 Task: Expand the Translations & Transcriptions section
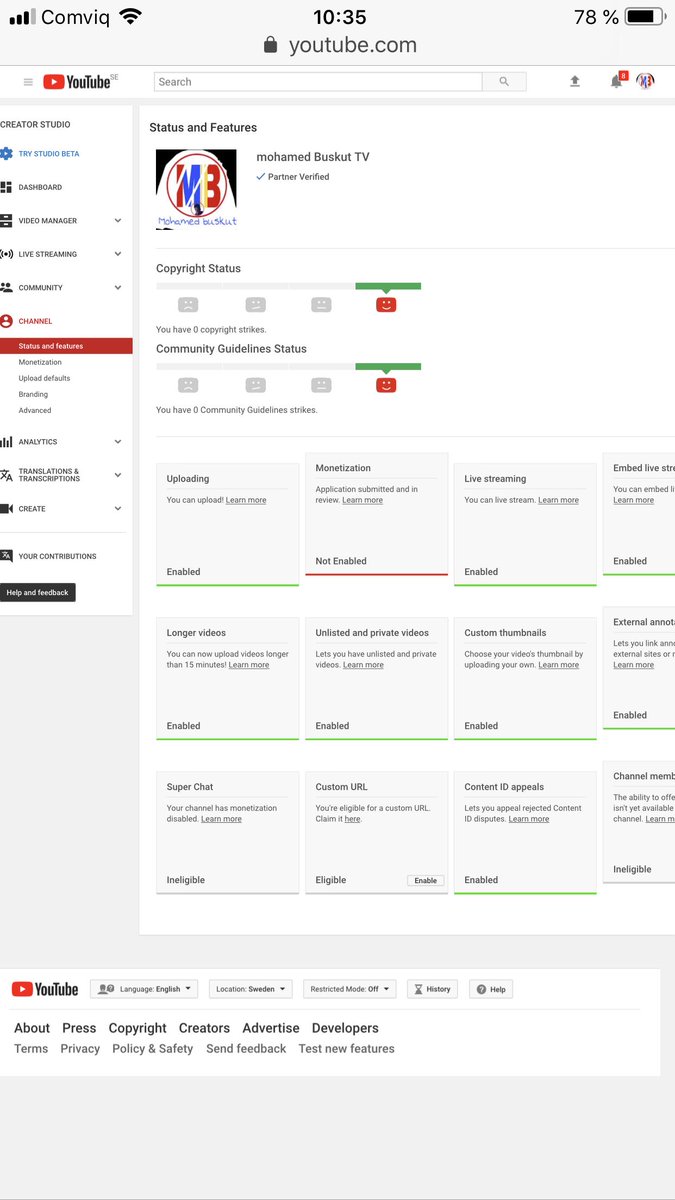coord(118,475)
